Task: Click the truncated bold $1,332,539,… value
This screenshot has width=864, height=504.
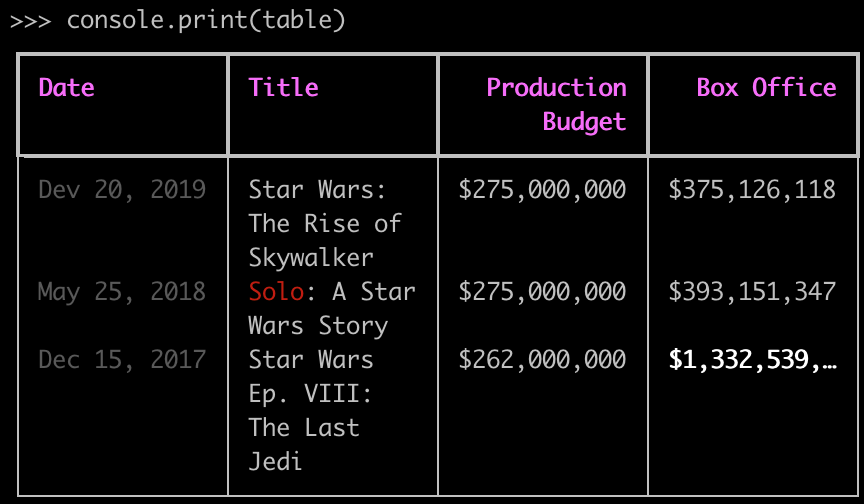Action: (753, 360)
